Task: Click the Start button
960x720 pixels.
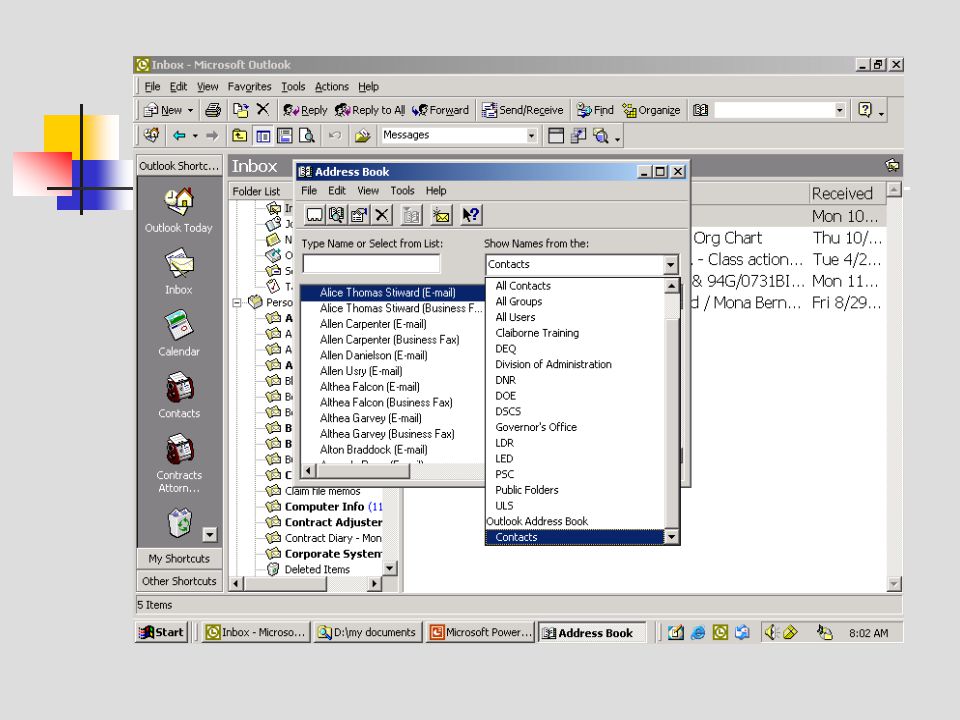Action: coord(162,632)
